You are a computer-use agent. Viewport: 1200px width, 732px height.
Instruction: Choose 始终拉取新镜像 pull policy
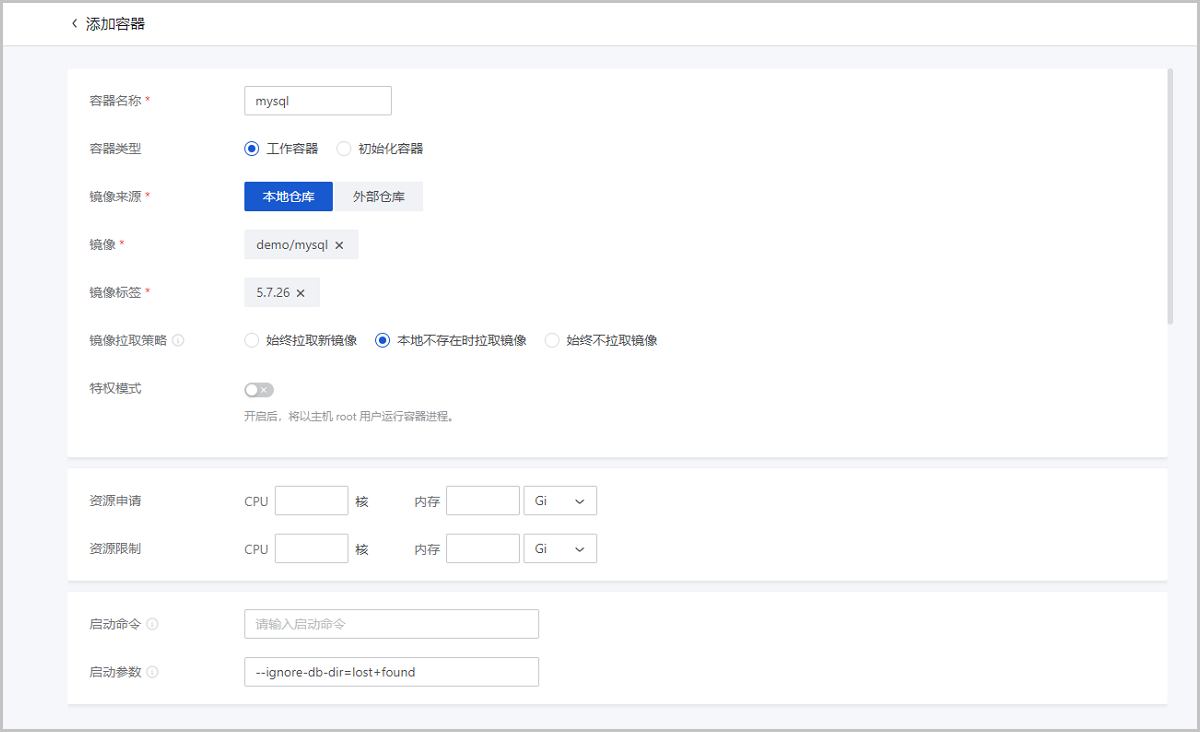252,340
